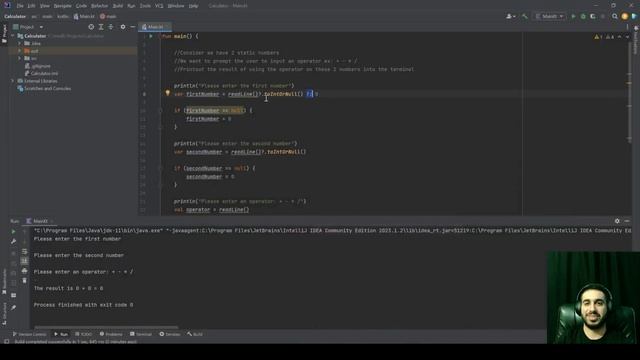
Task: Click the Calculator breadcrumb in navigation bar
Action: (x=15, y=16)
